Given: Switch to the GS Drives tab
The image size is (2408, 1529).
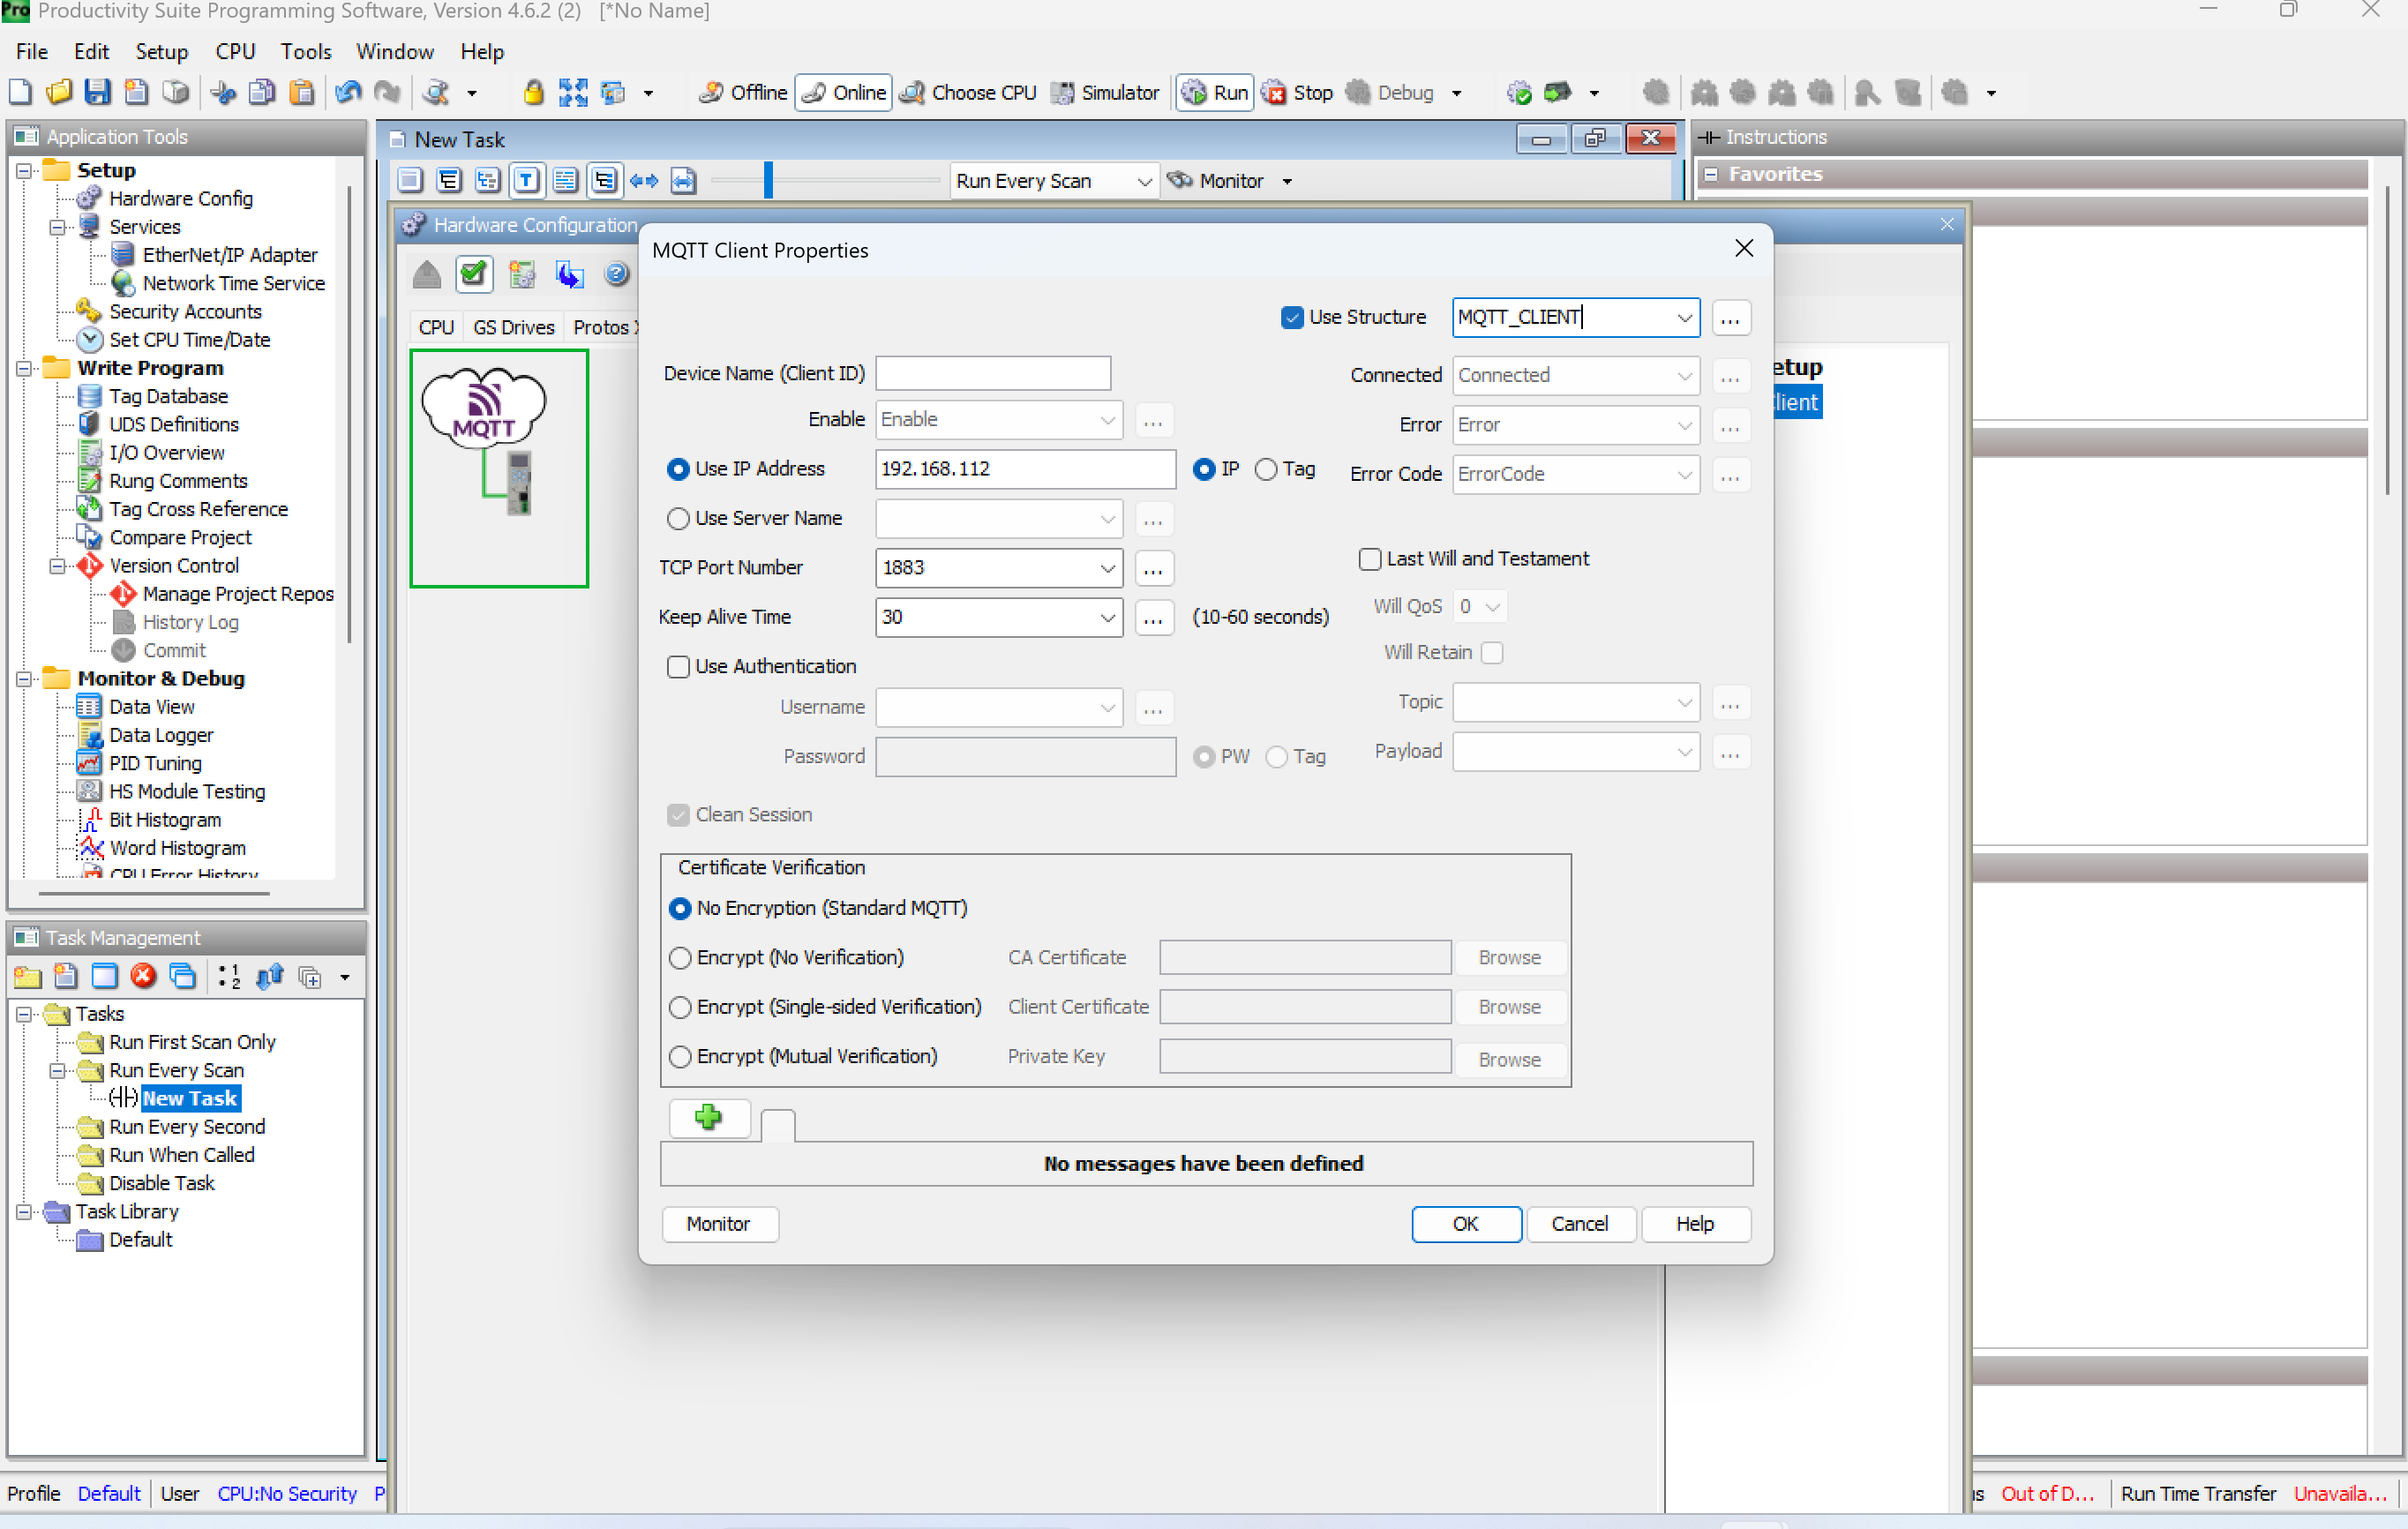Looking at the screenshot, I should click(514, 327).
